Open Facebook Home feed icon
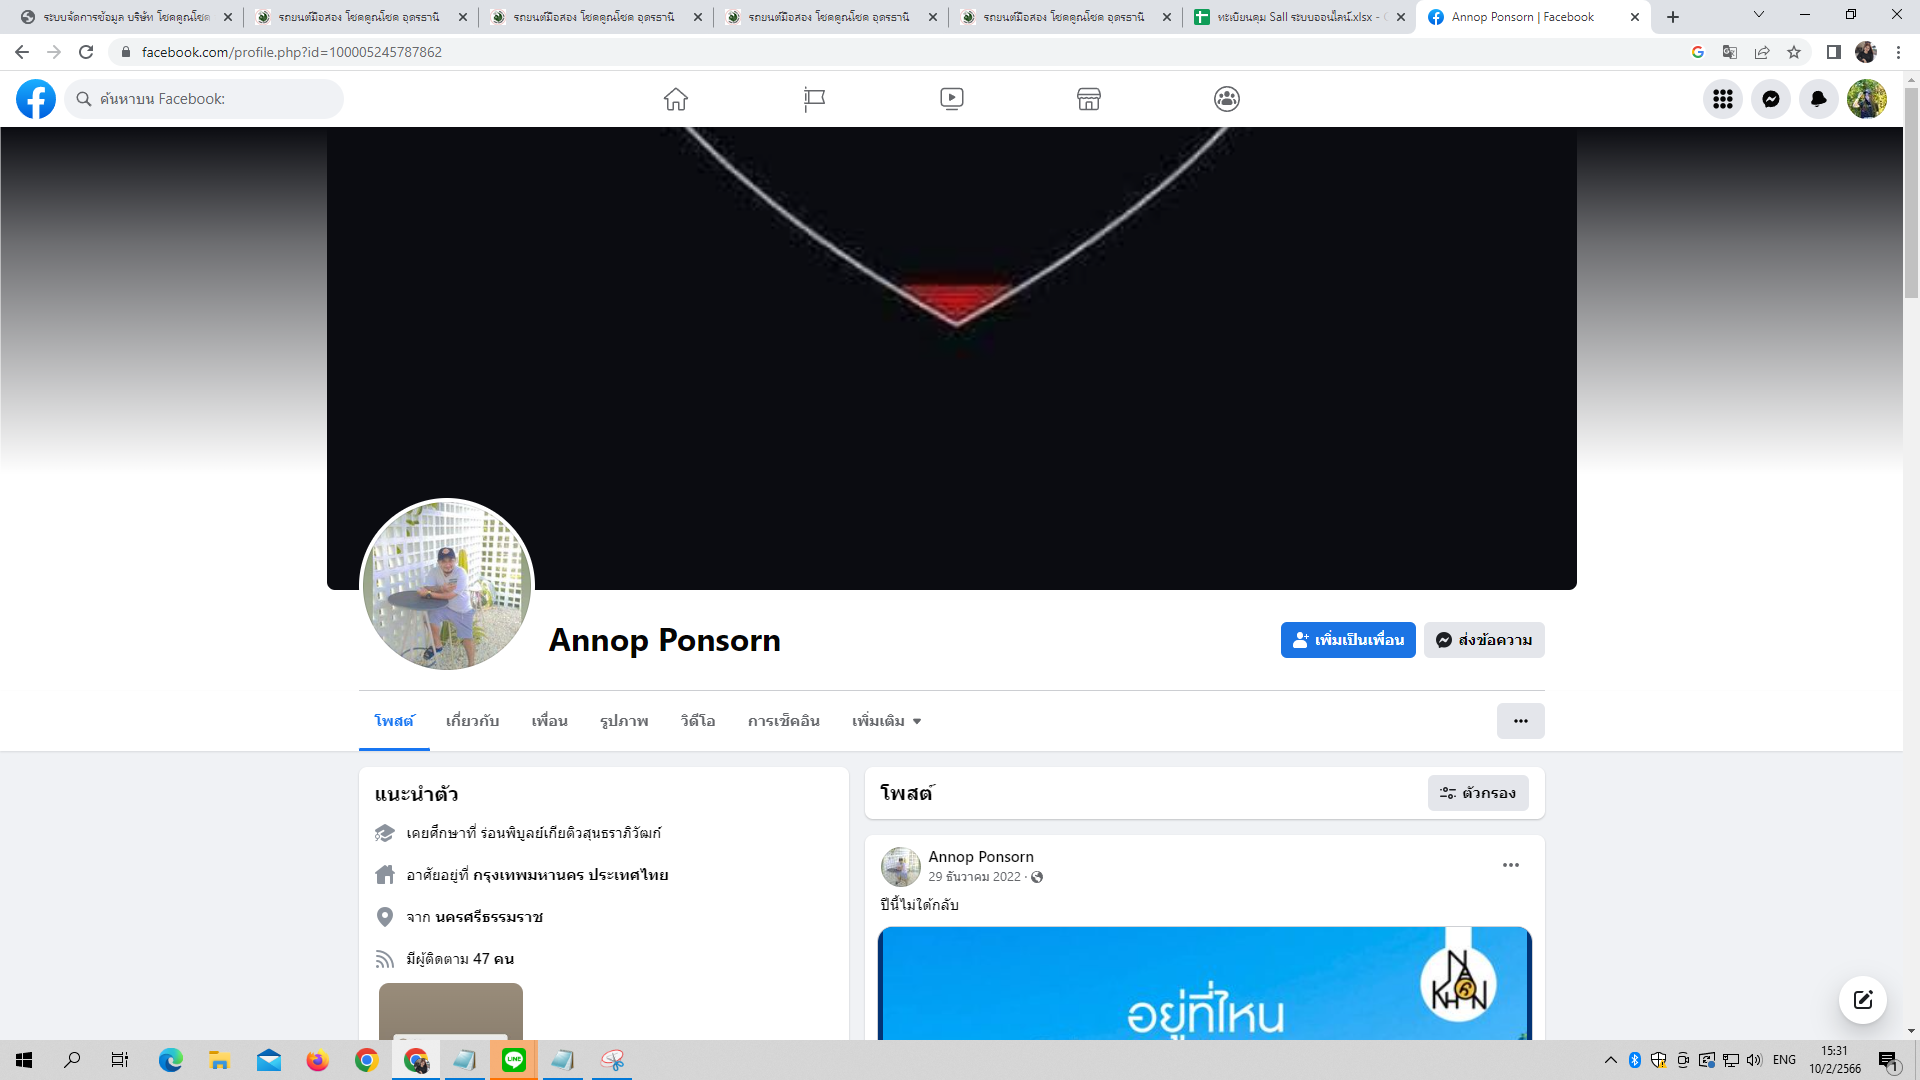The height and width of the screenshot is (1080, 1920). coord(676,99)
